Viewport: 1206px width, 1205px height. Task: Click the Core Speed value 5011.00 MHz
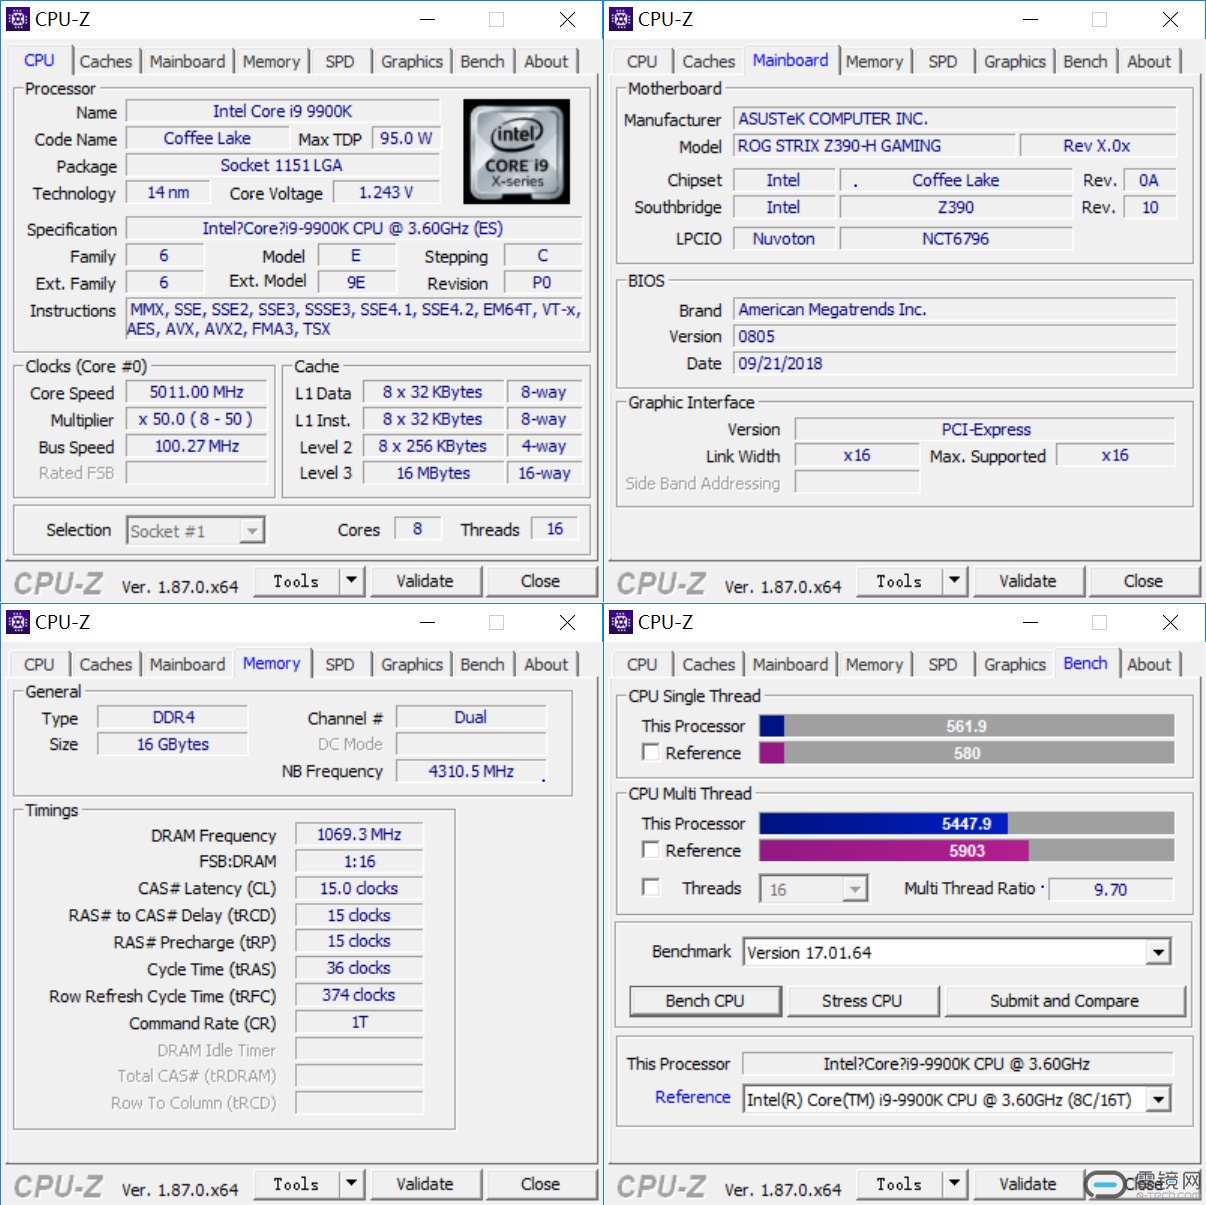click(197, 392)
